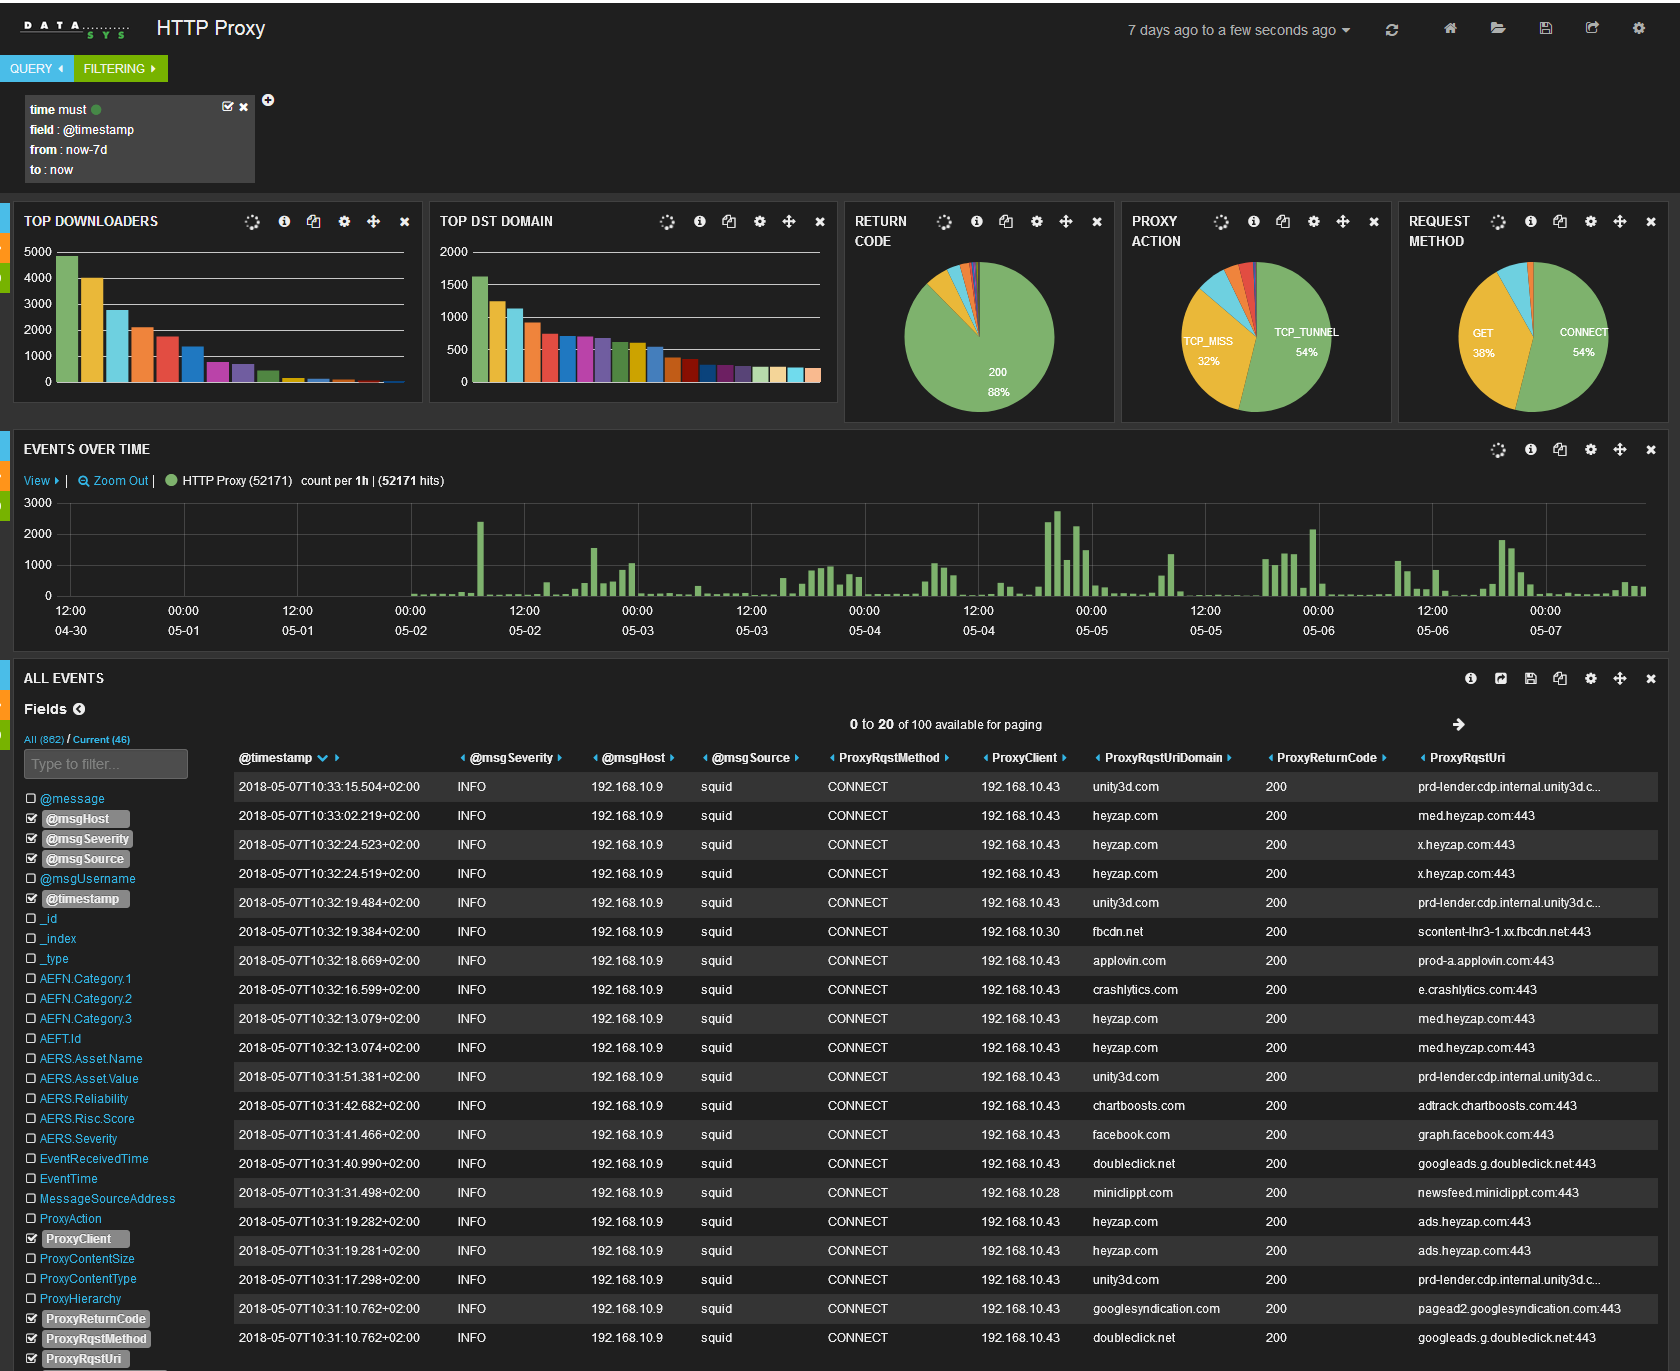Open the event row with domain miniclippt.com
Viewport: 1680px width, 1371px height.
point(946,1193)
